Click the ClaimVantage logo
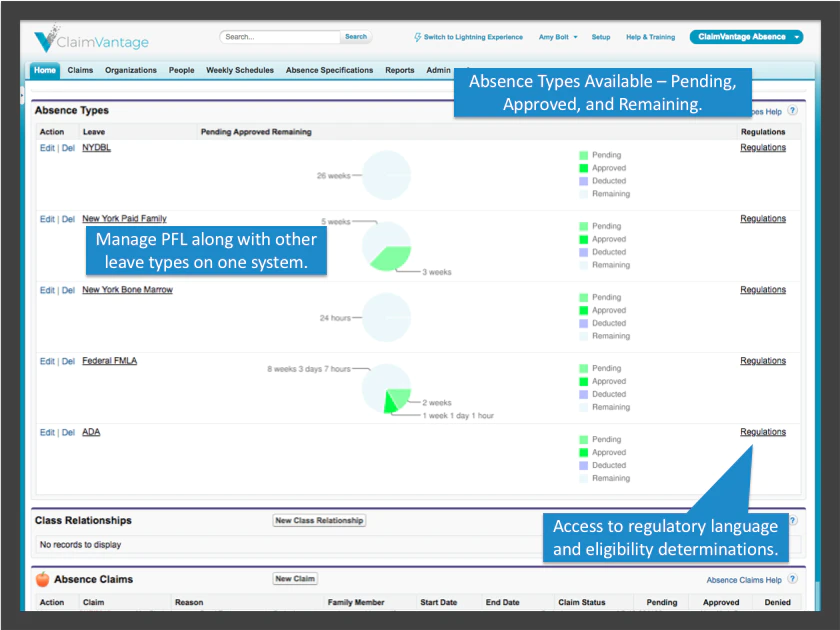The image size is (840, 630). click(x=91, y=38)
